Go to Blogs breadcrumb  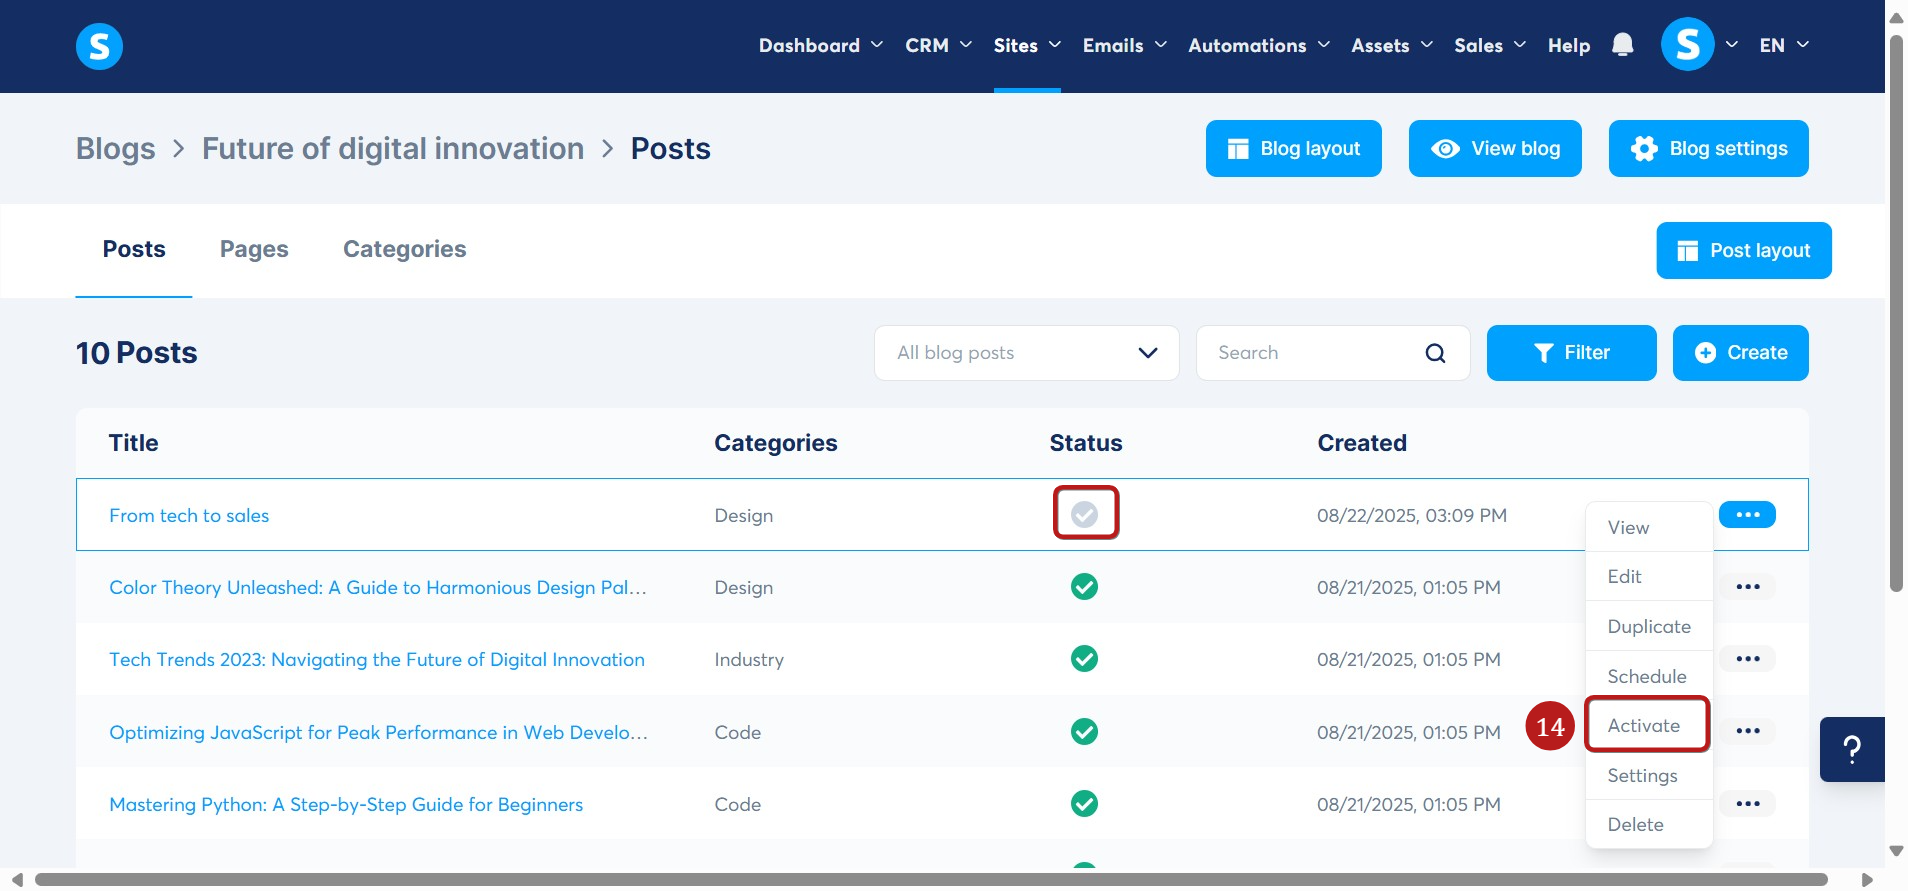pyautogui.click(x=116, y=149)
